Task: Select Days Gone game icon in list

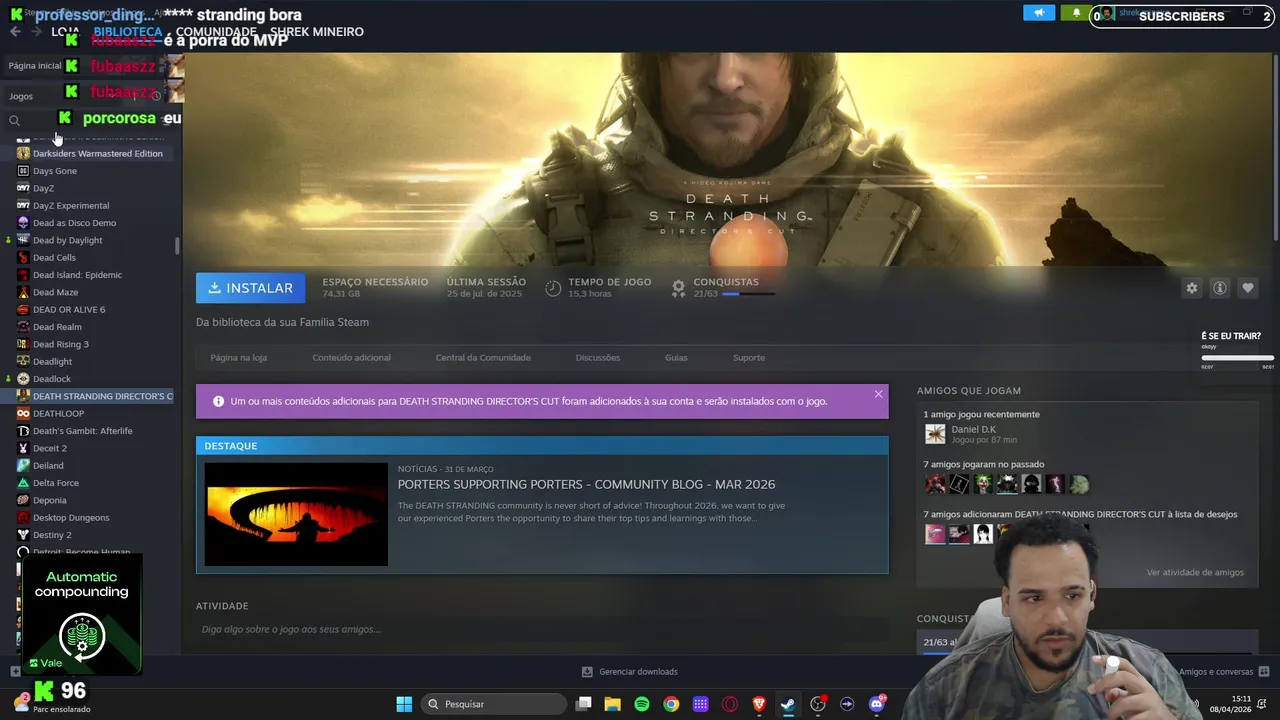Action: [23, 171]
